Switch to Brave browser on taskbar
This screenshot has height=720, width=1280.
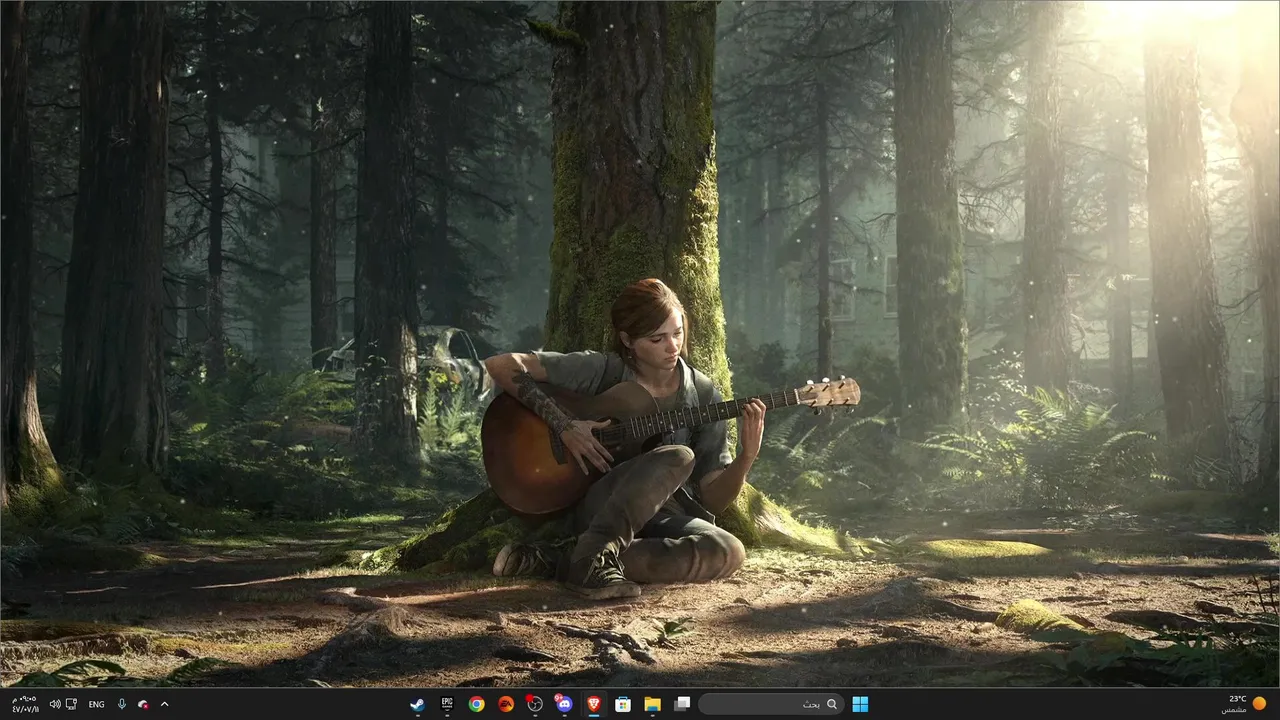[x=594, y=704]
